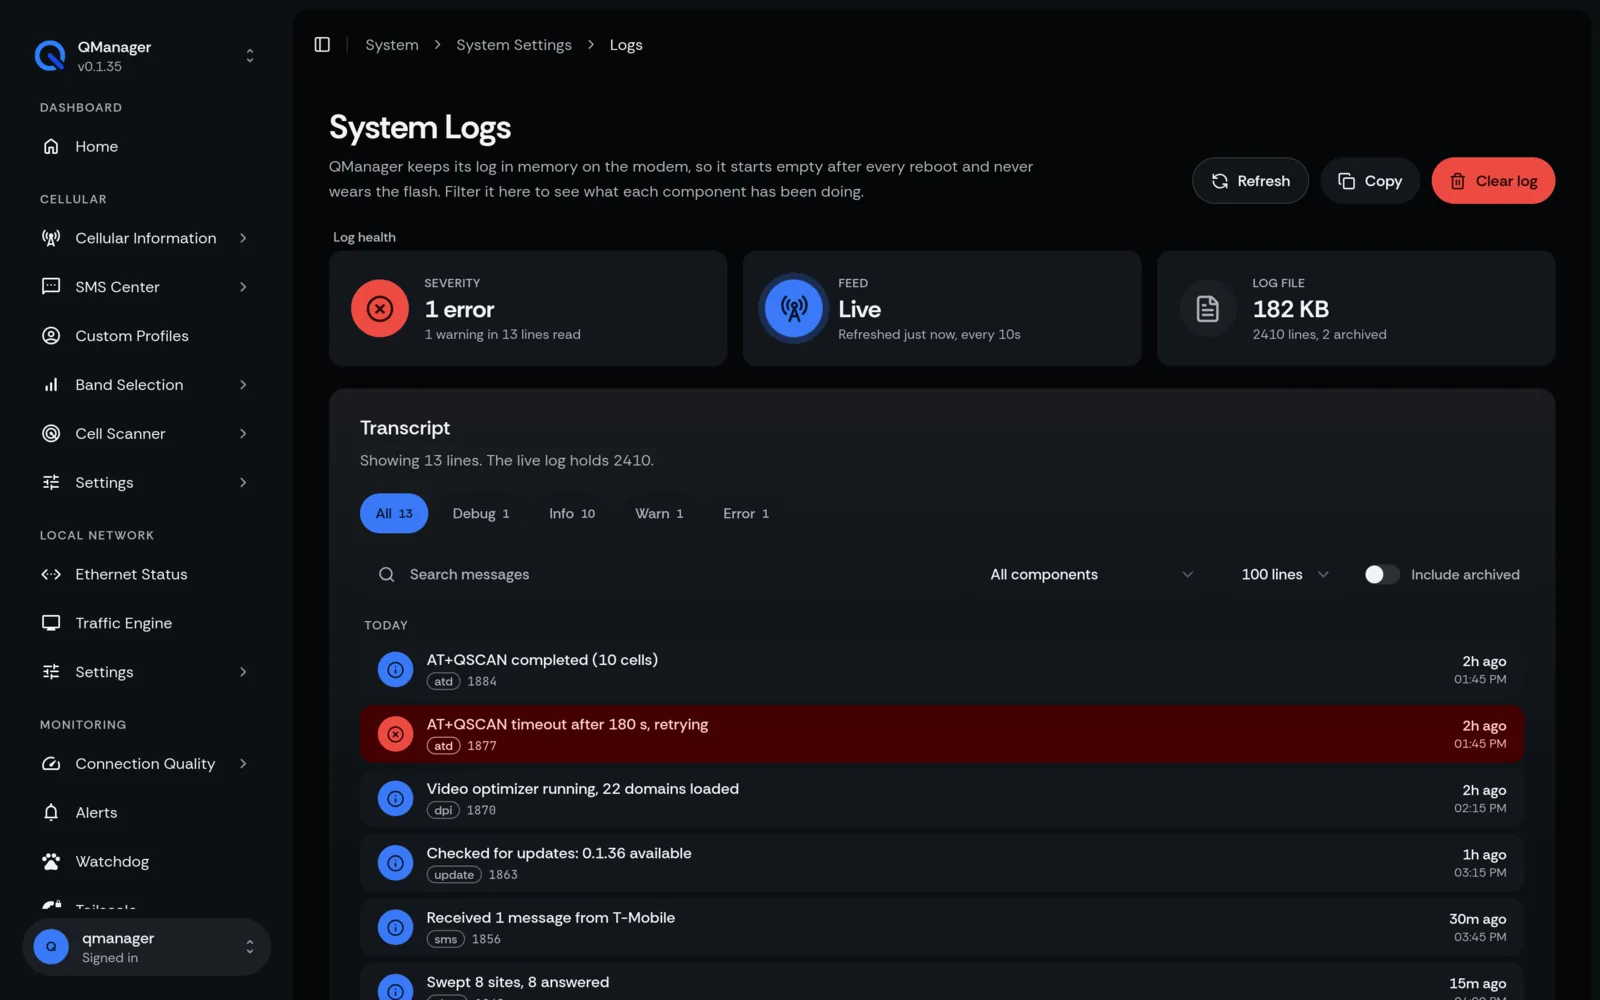The height and width of the screenshot is (1000, 1600).
Task: Show only Warn entries tab
Action: [x=659, y=514]
